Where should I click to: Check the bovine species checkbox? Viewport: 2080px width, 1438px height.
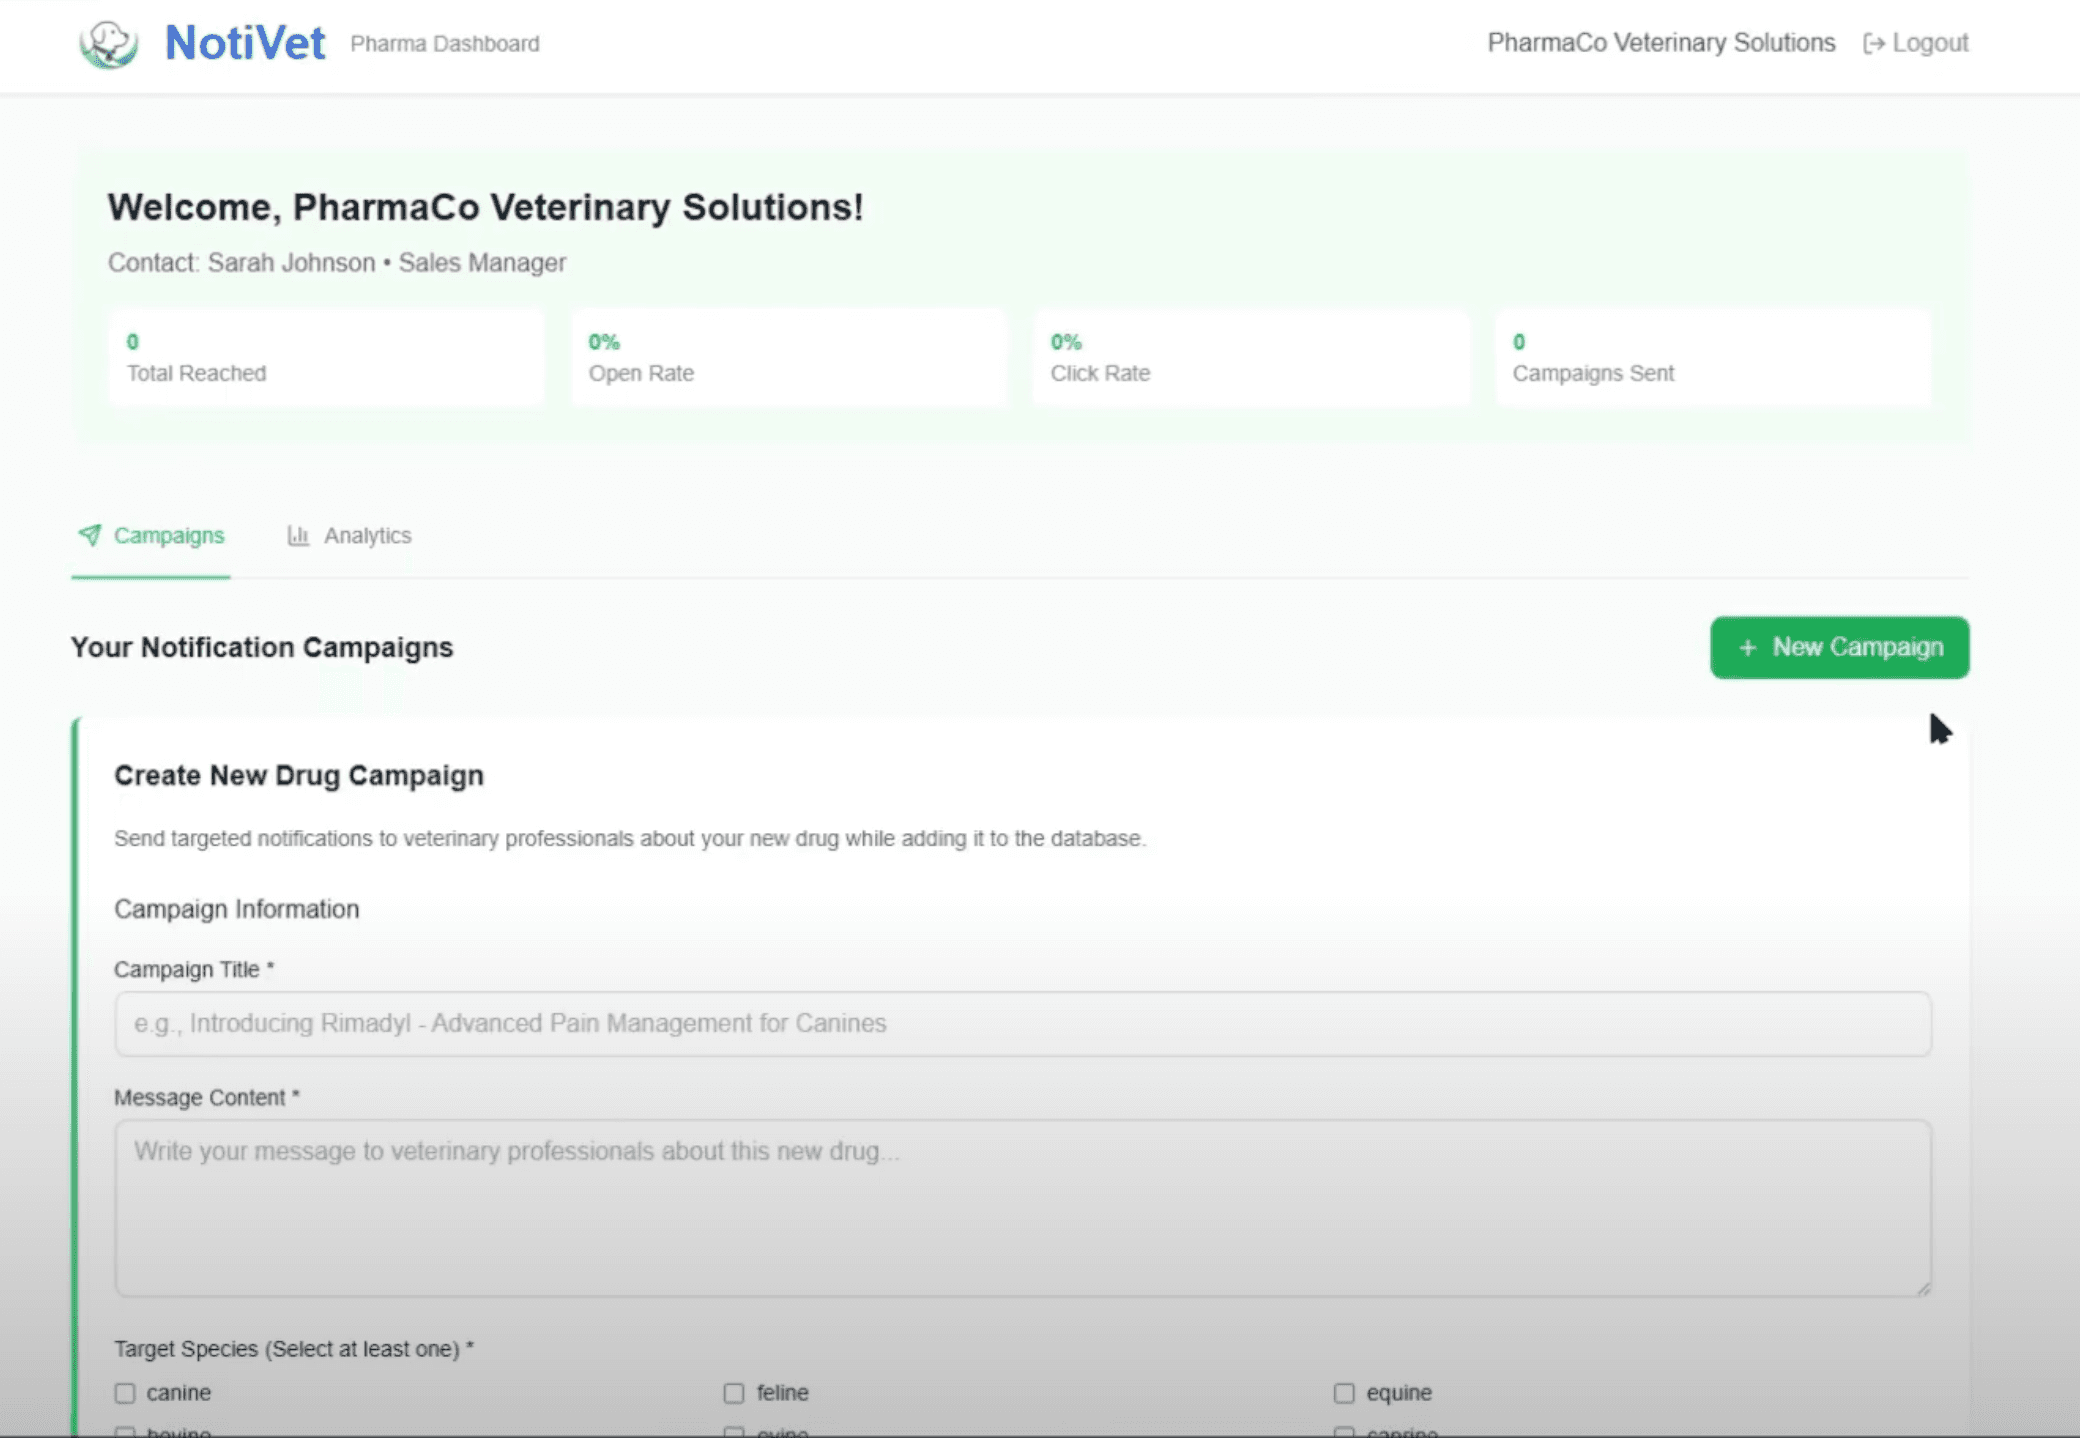pyautogui.click(x=125, y=1430)
